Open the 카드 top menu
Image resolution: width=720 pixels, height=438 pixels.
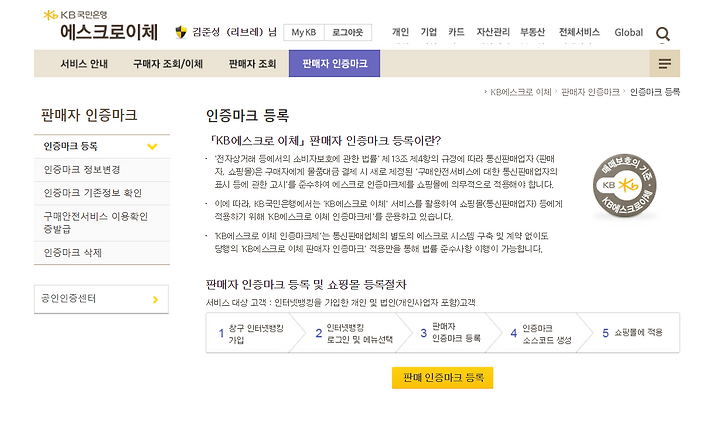[x=456, y=32]
